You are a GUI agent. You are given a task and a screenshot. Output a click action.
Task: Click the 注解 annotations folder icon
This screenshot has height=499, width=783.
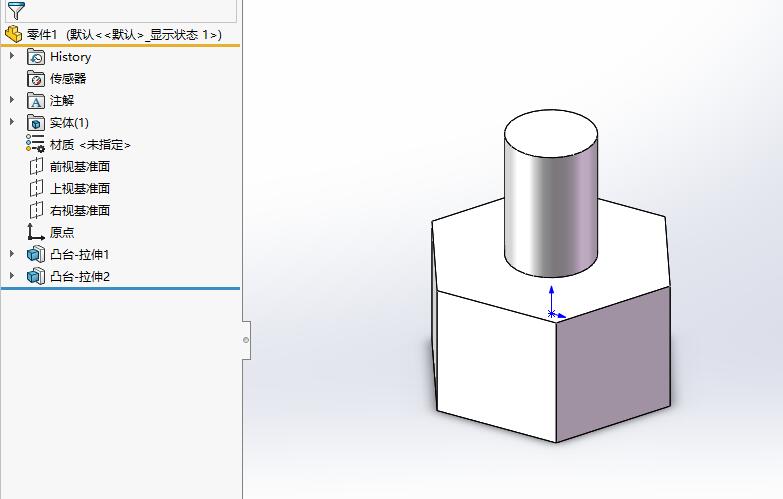(x=36, y=101)
